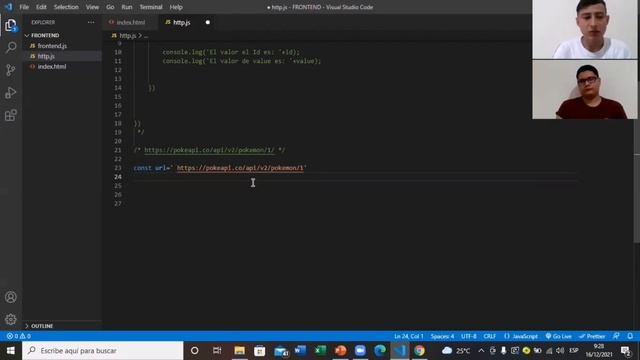Image resolution: width=640 pixels, height=360 pixels.
Task: Open the Search view in activity bar
Action: coord(11,47)
